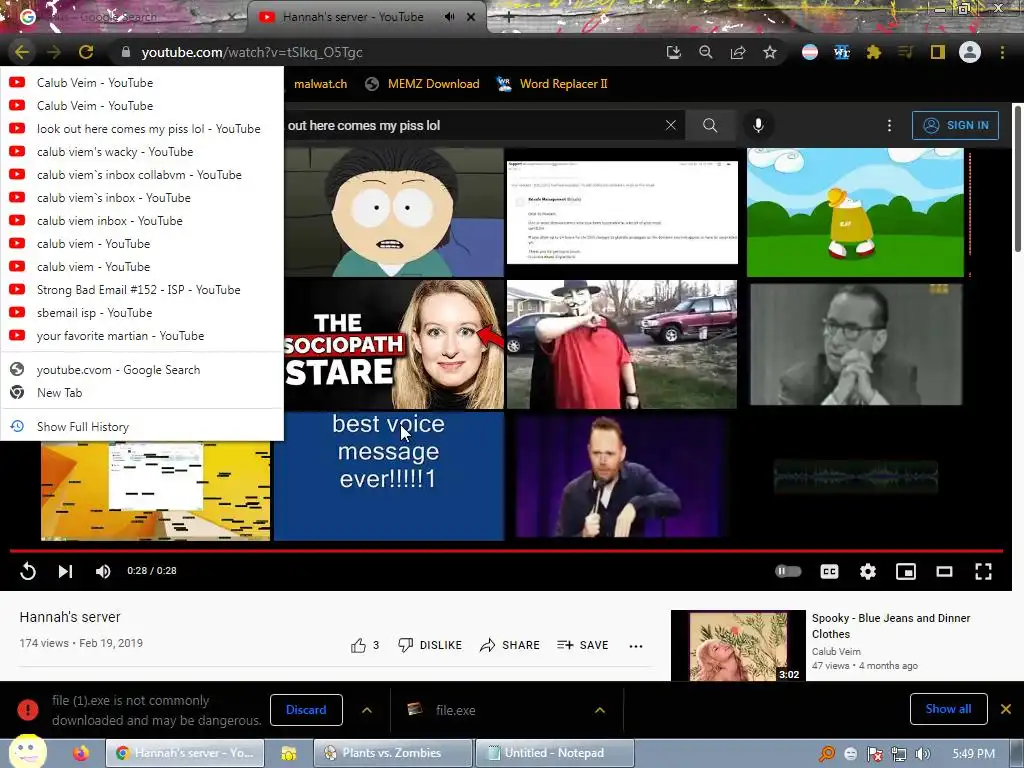The width and height of the screenshot is (1024, 768).
Task: Open 'best voice message ever' video thumbnail
Action: [x=389, y=475]
